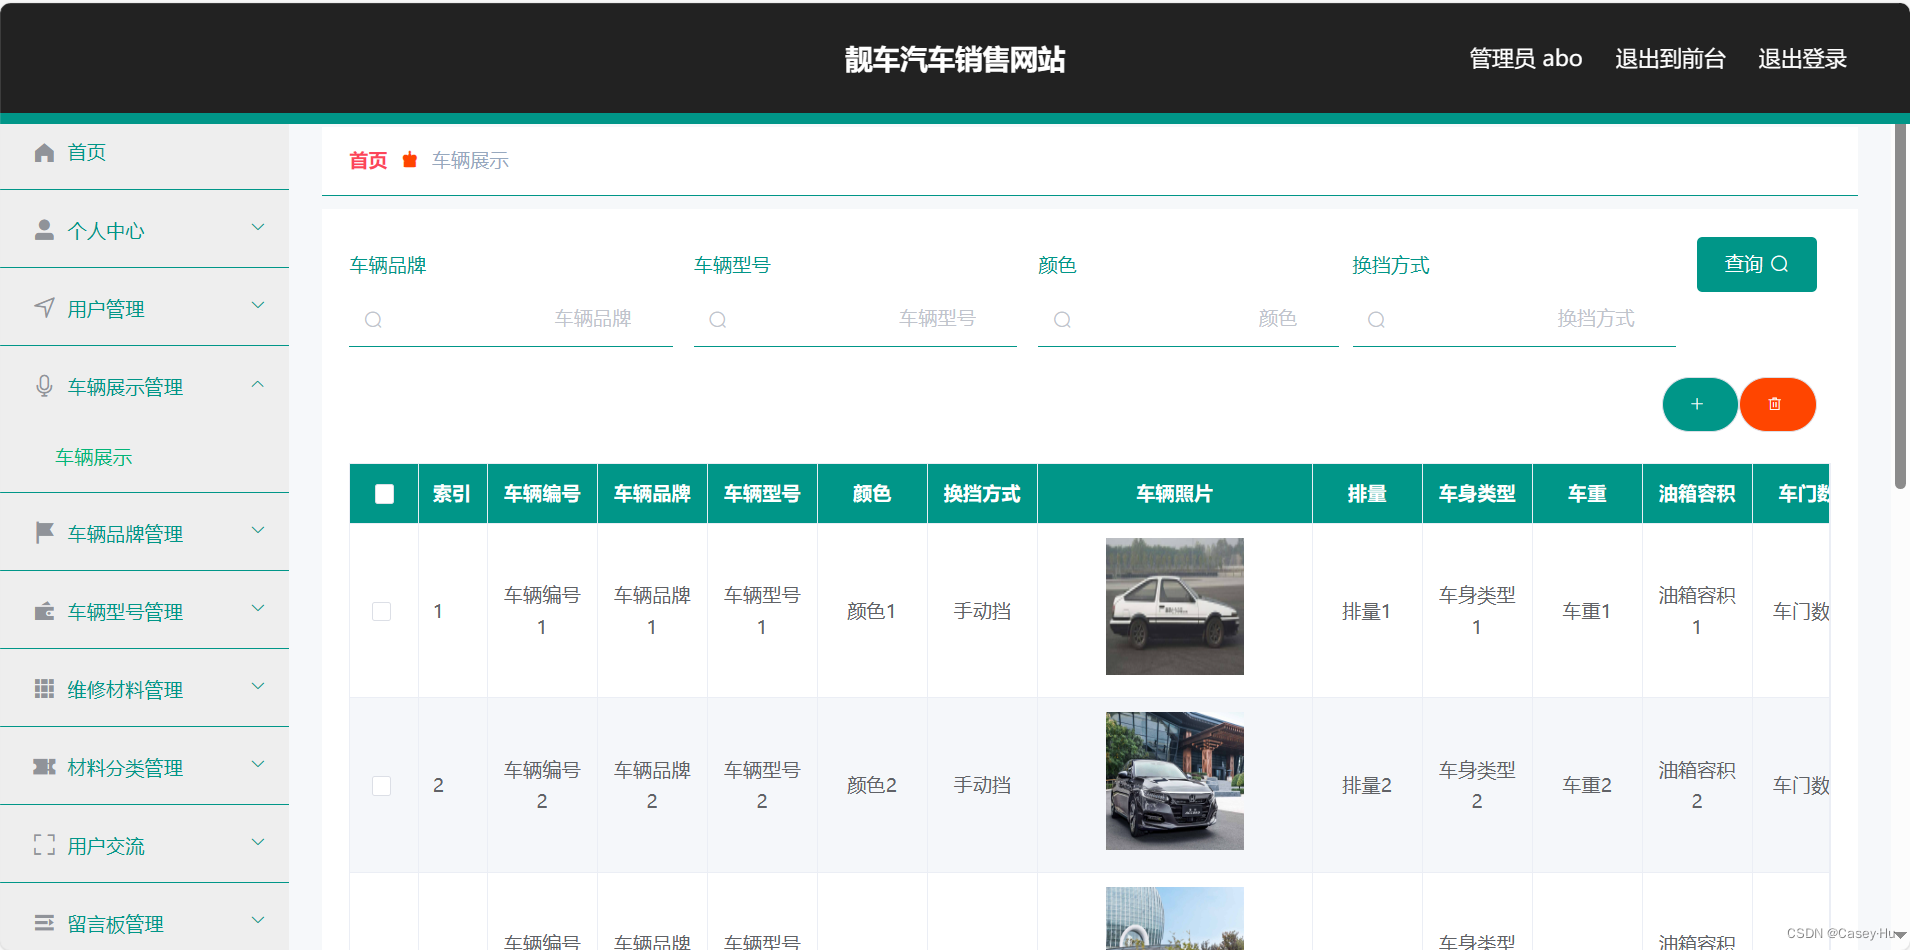Select the 车辆展示 submenu item
1910x950 pixels.
click(144, 457)
